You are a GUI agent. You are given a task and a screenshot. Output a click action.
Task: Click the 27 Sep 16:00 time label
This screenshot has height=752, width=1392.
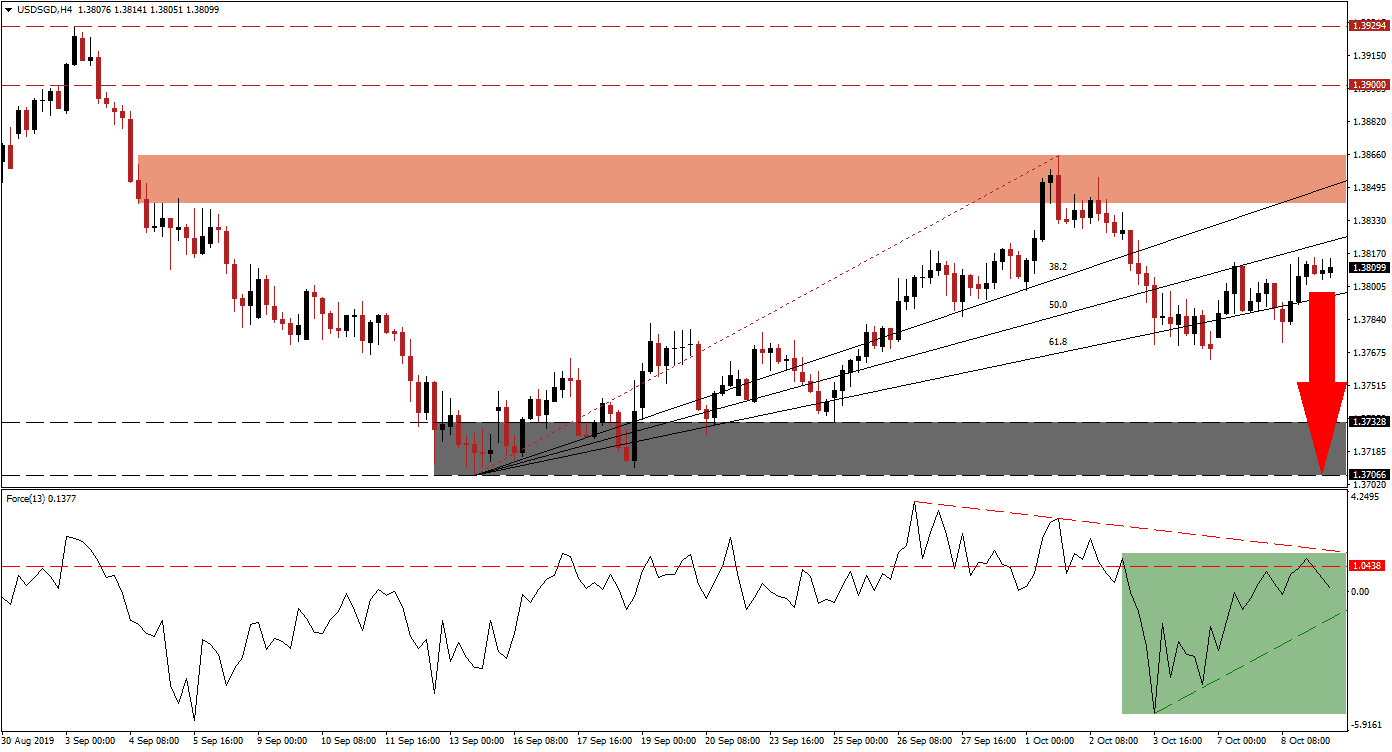(x=990, y=743)
